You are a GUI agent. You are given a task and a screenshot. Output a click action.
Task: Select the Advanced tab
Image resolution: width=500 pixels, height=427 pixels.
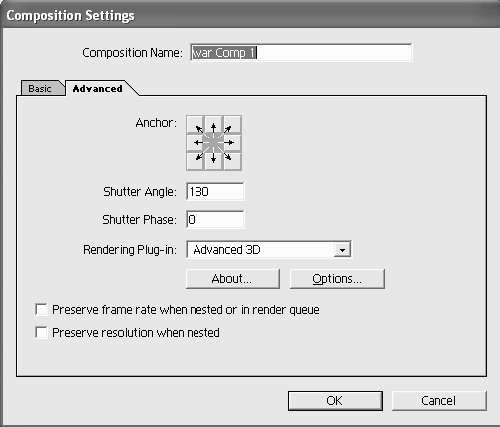pyautogui.click(x=98, y=89)
